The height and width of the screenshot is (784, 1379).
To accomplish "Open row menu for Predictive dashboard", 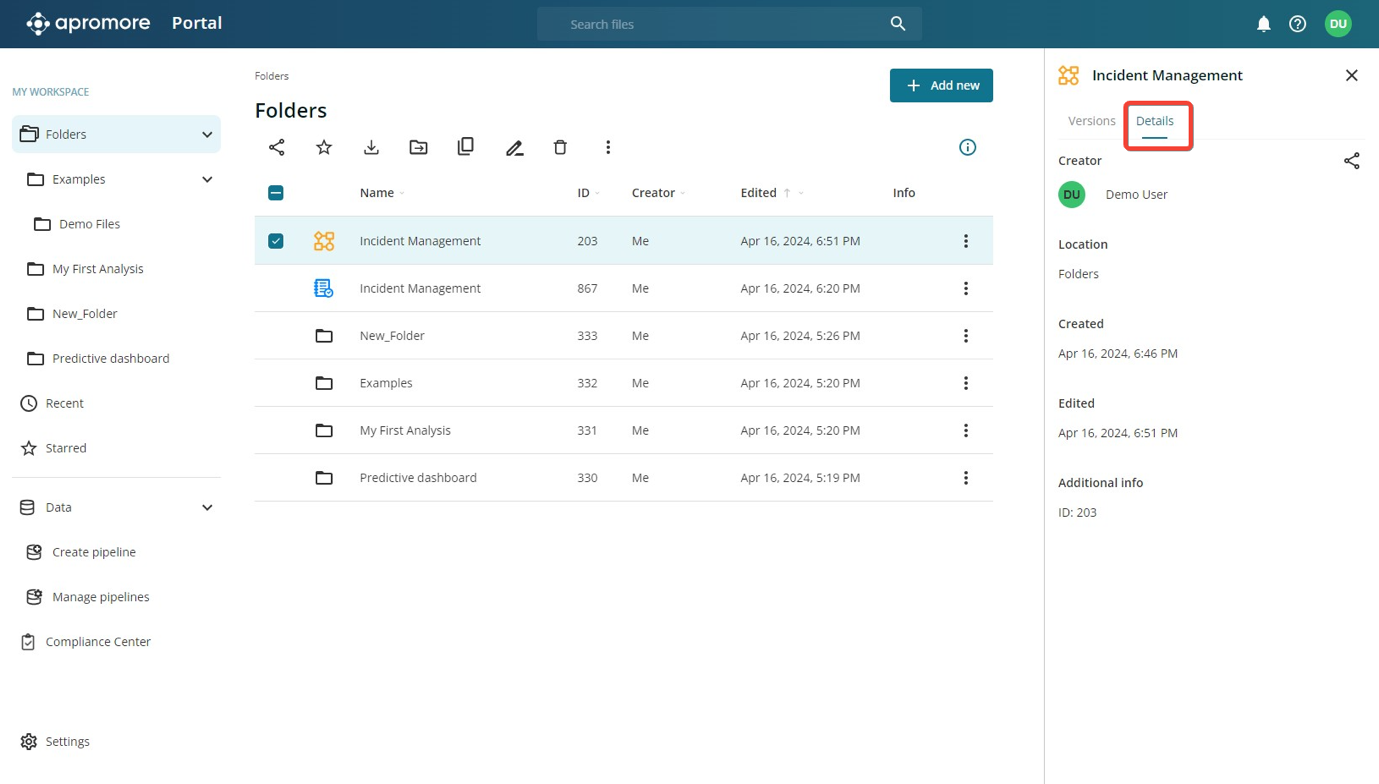I will click(966, 478).
